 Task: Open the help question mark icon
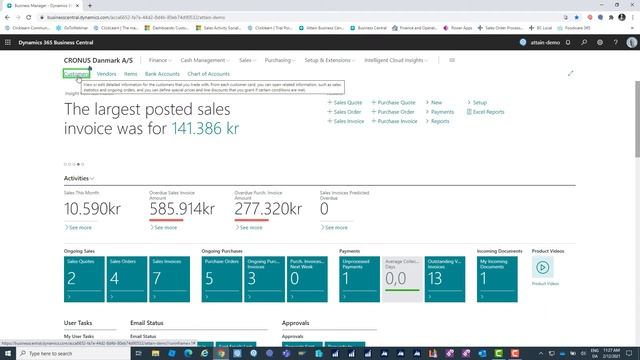tap(616, 42)
